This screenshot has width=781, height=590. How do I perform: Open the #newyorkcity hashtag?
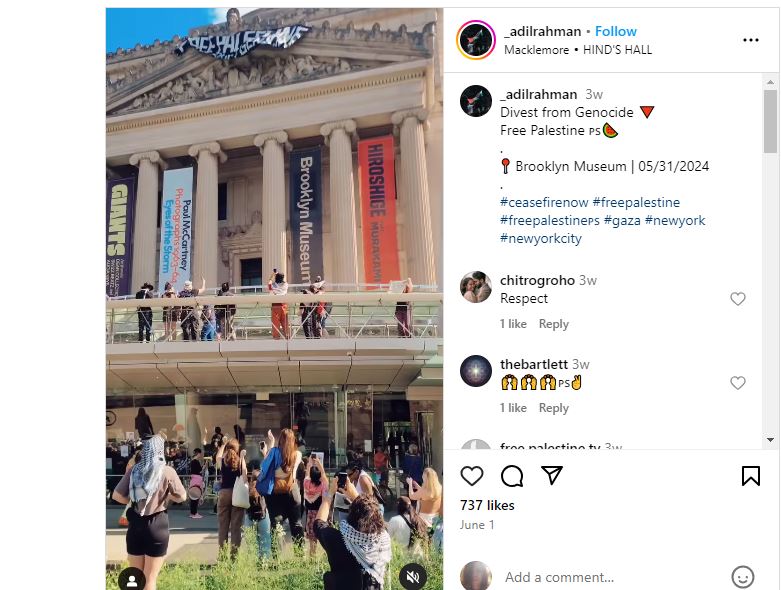point(541,238)
